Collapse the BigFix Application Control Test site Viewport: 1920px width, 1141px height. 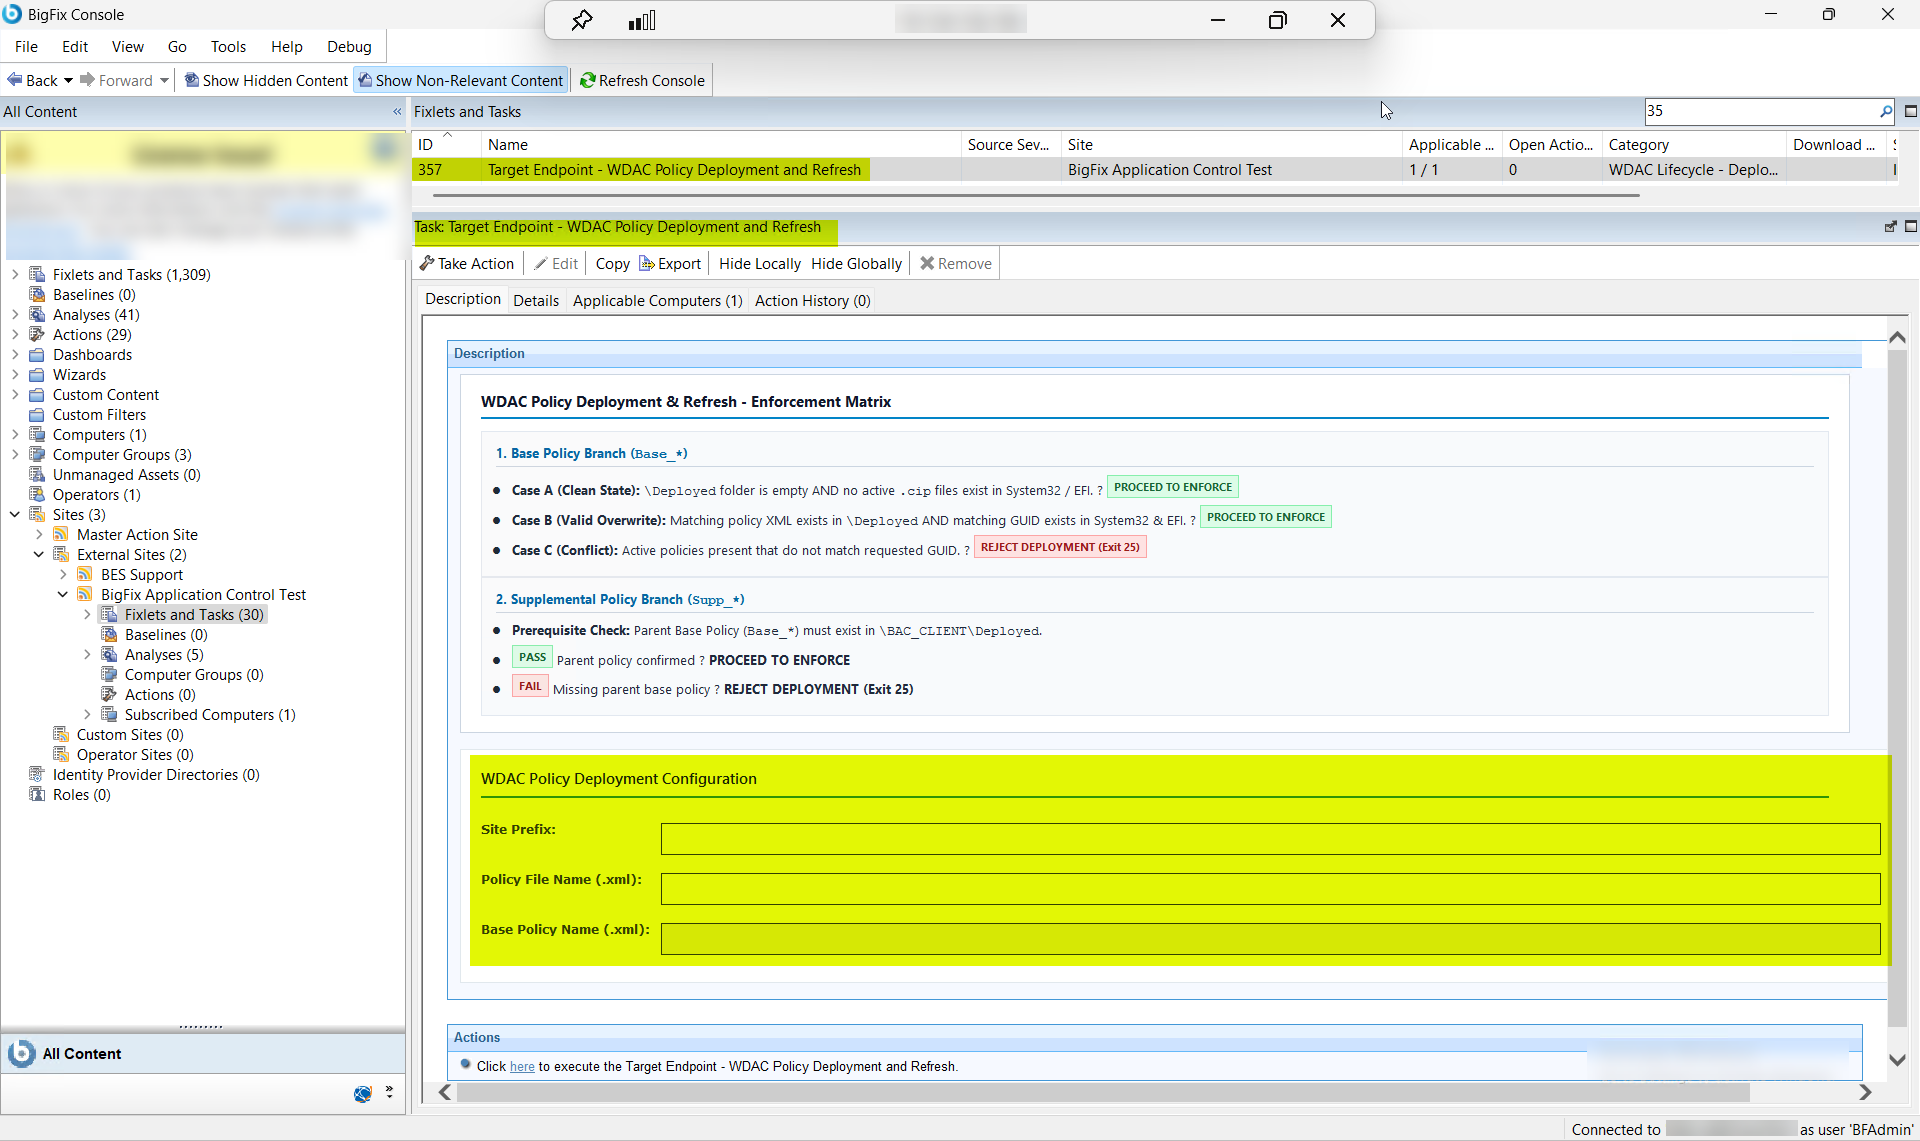click(63, 595)
